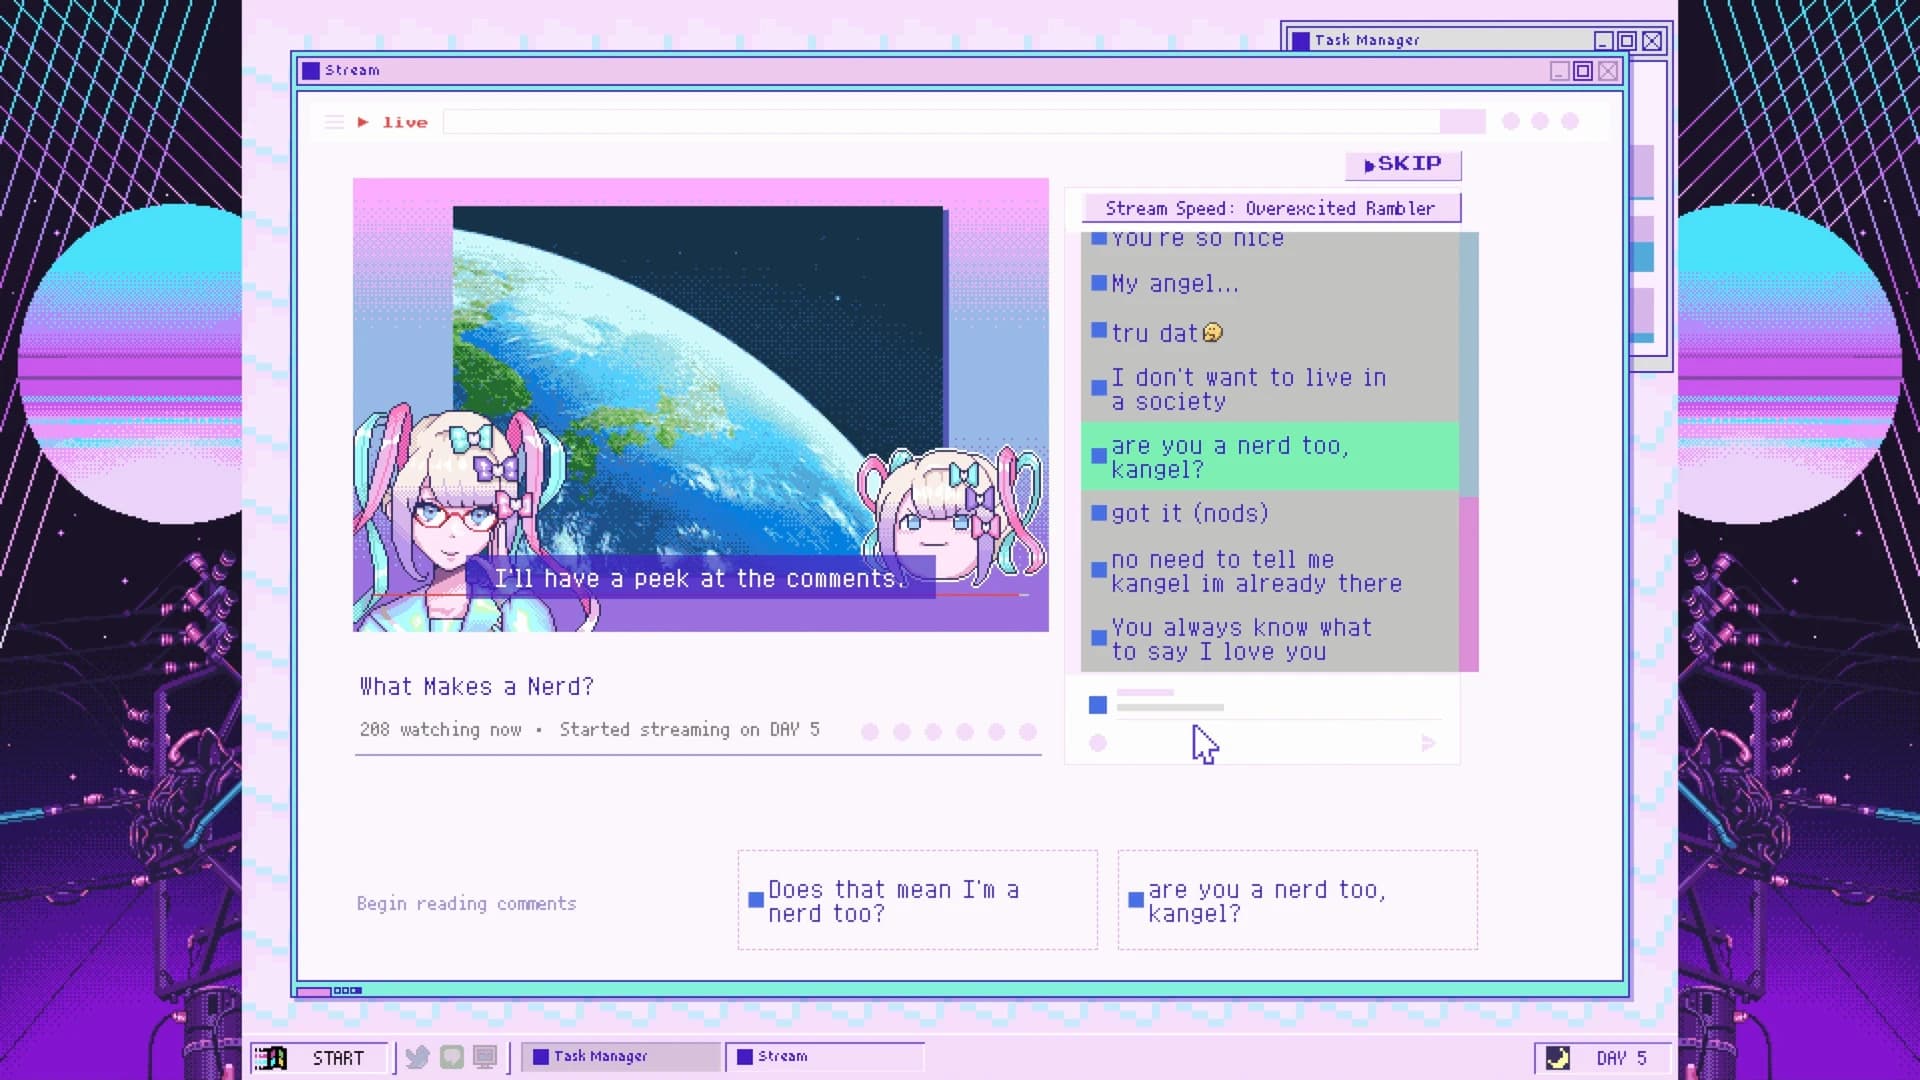This screenshot has width=1920, height=1080.
Task: Click the Windows-style logo on the START button
Action: pos(270,1057)
